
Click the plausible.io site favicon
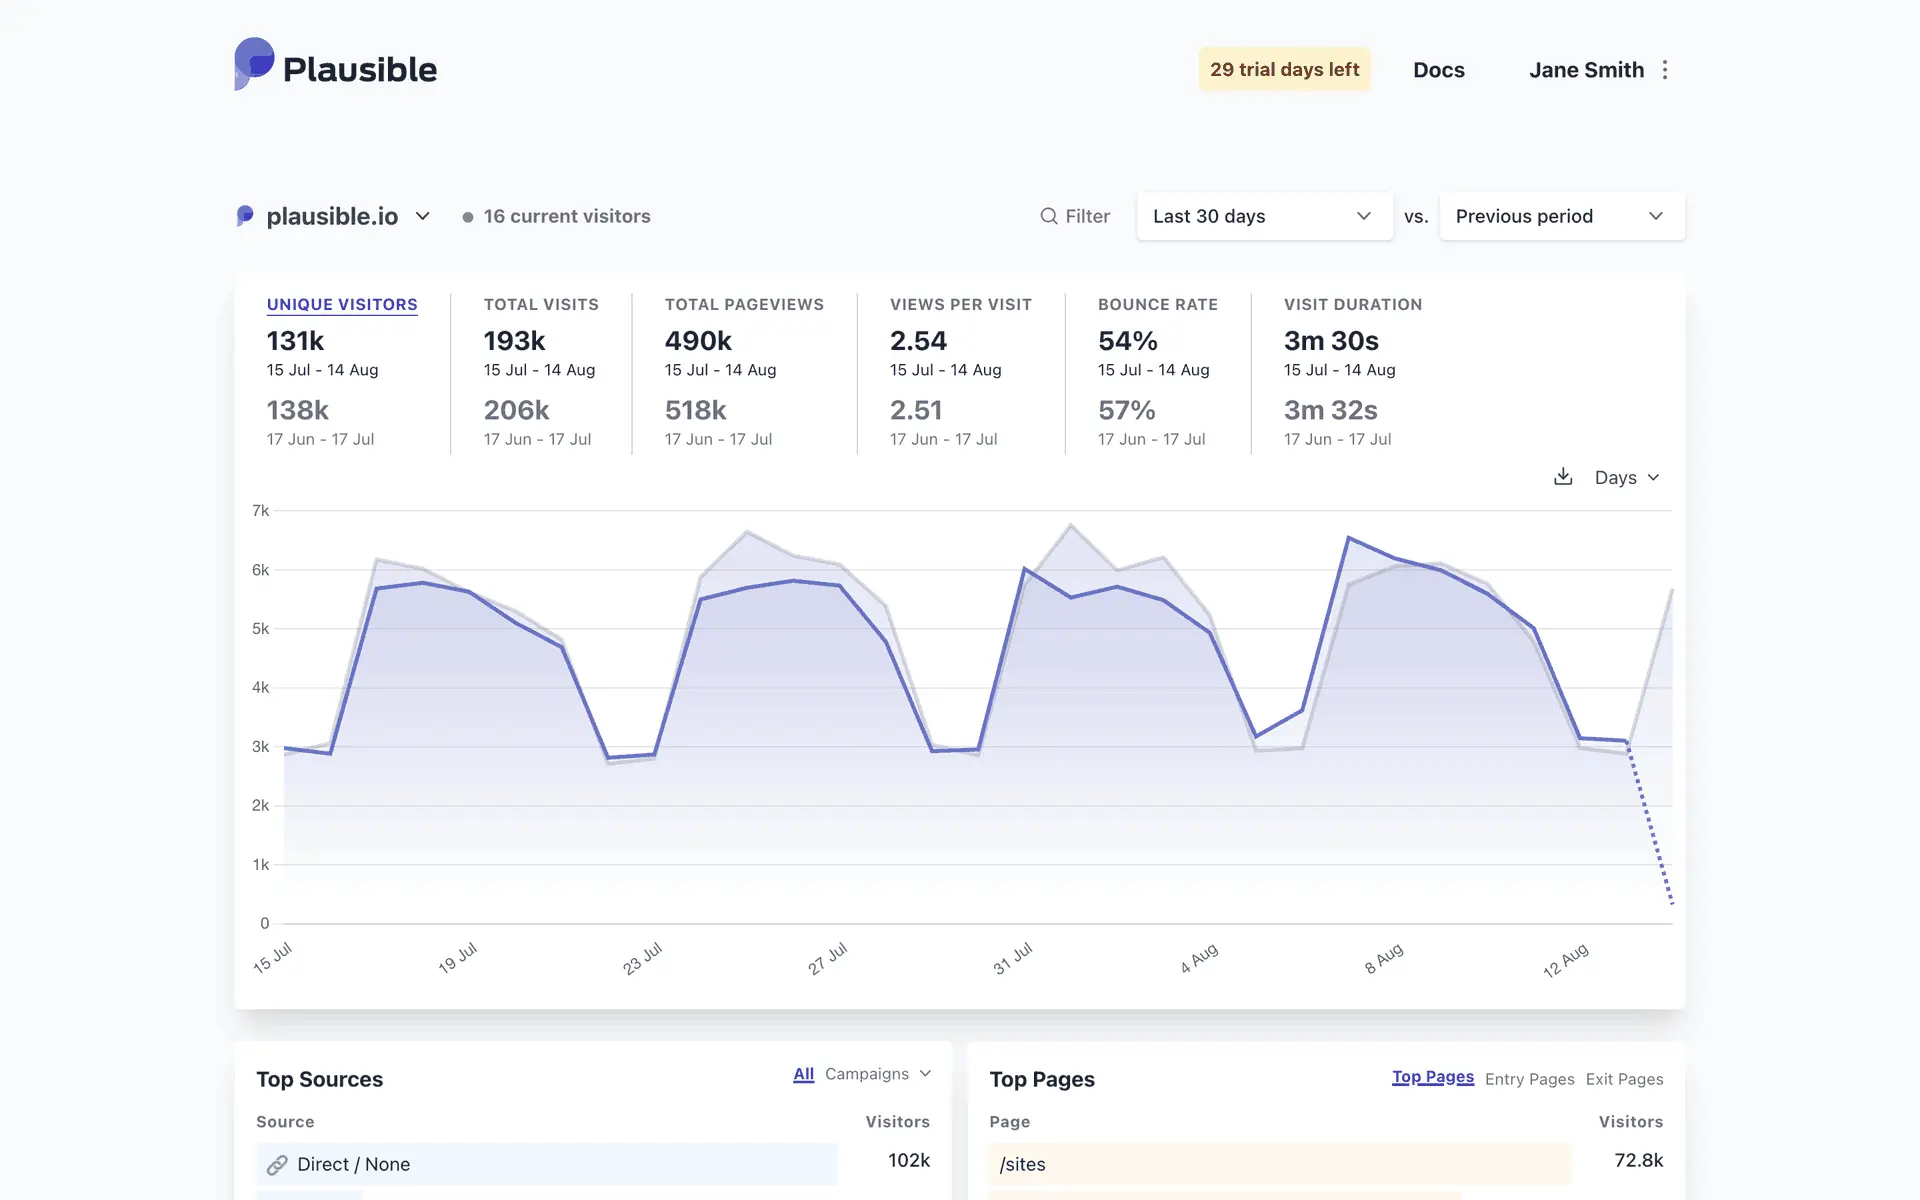click(x=245, y=216)
